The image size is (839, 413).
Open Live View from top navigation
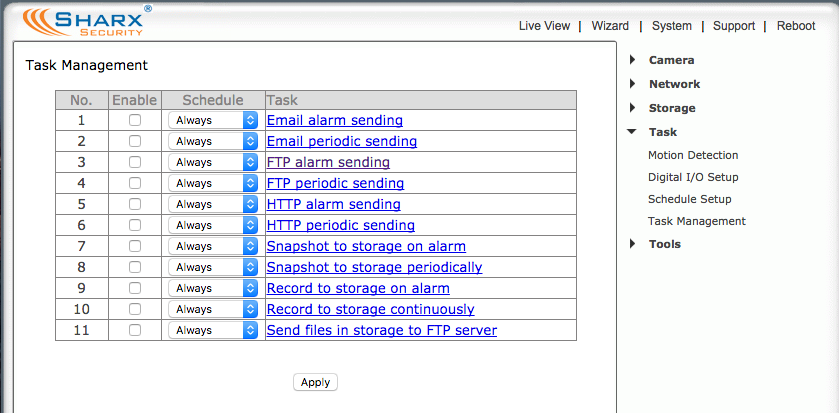544,26
